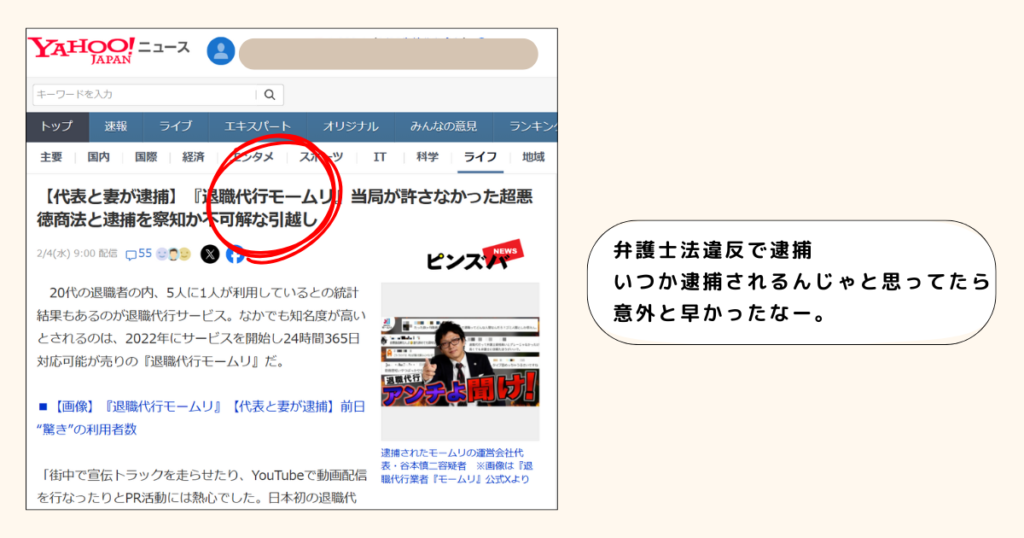Open the オリジナル tab
The image size is (1024, 538).
pos(350,126)
